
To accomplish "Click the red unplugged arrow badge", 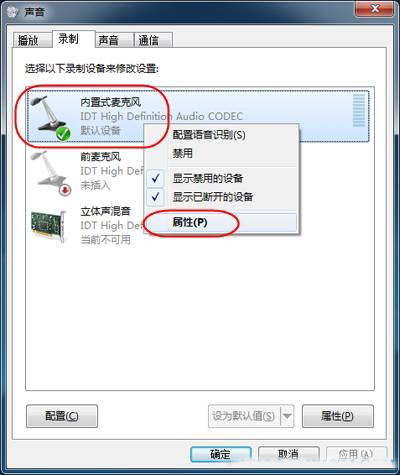I will pyautogui.click(x=66, y=190).
